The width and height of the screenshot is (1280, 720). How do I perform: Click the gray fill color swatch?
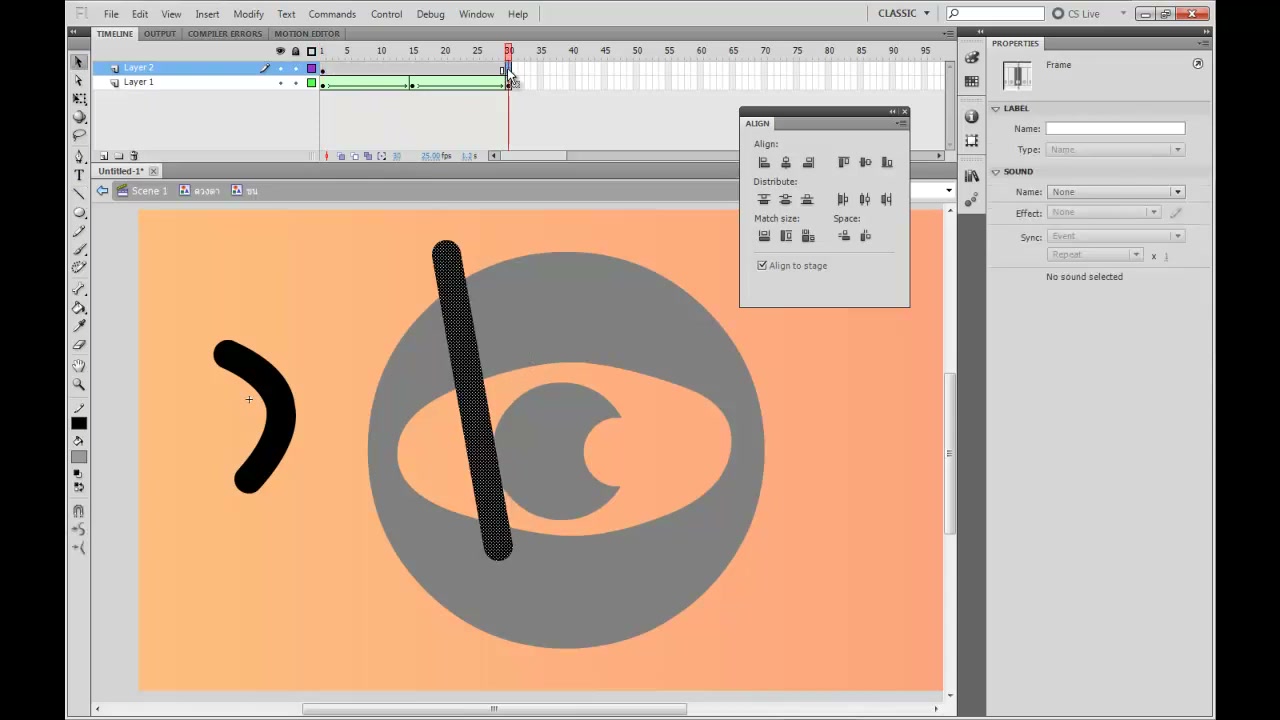coord(79,457)
